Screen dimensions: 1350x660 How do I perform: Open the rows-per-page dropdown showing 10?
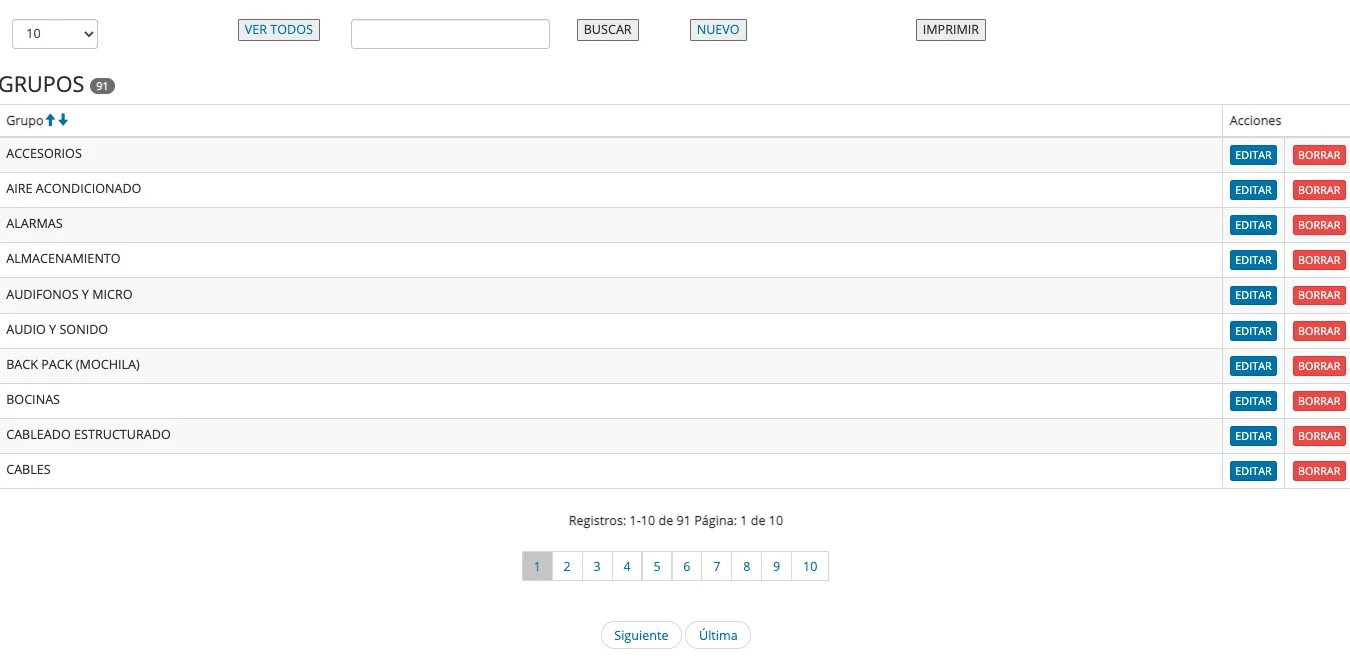click(55, 33)
